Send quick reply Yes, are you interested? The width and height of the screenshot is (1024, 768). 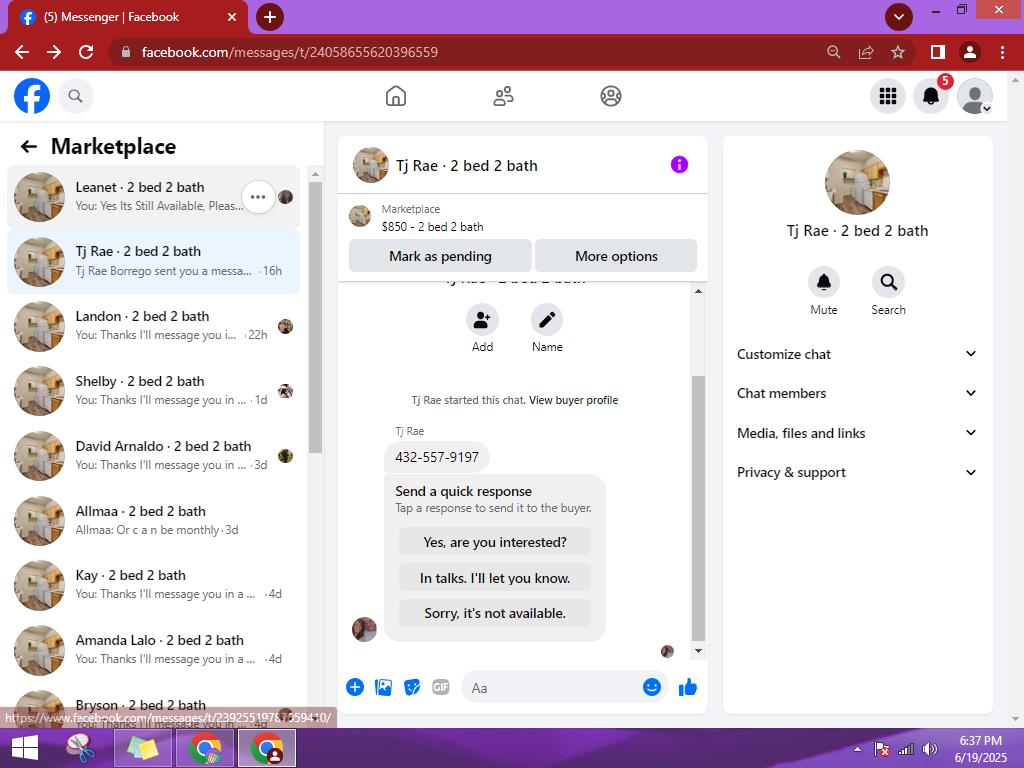point(495,542)
